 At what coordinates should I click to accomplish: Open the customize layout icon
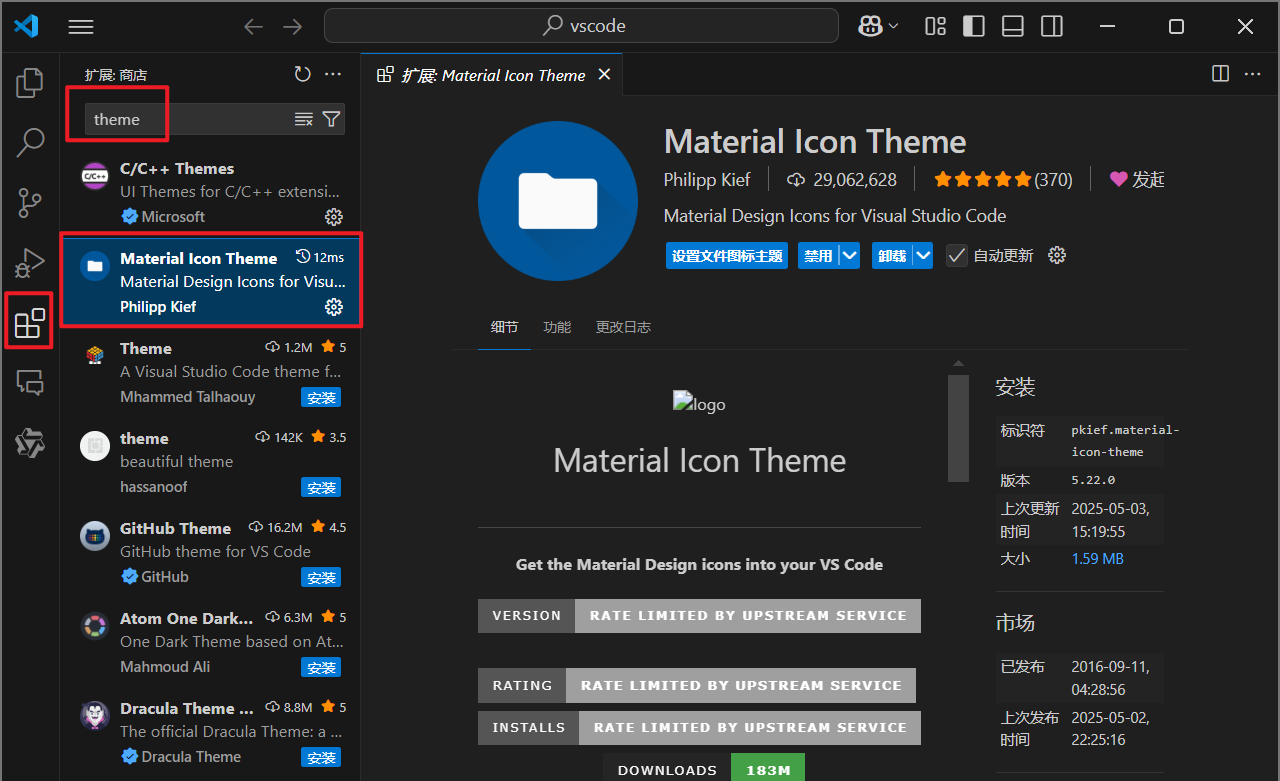[935, 26]
